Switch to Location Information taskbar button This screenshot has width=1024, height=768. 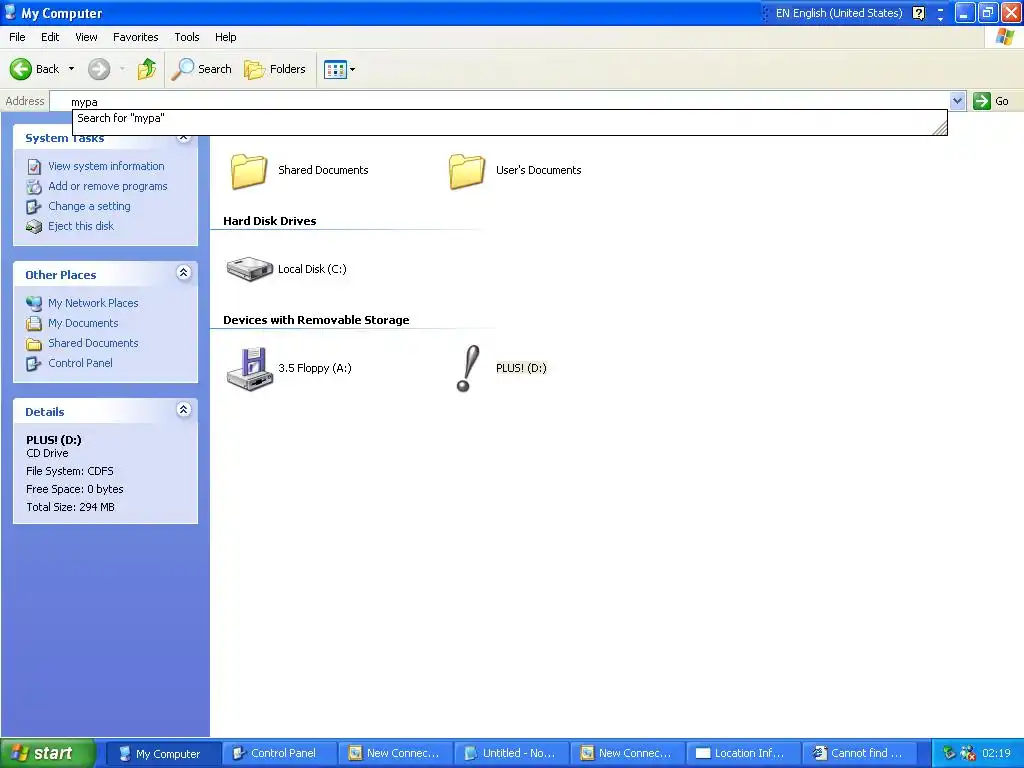pos(743,754)
